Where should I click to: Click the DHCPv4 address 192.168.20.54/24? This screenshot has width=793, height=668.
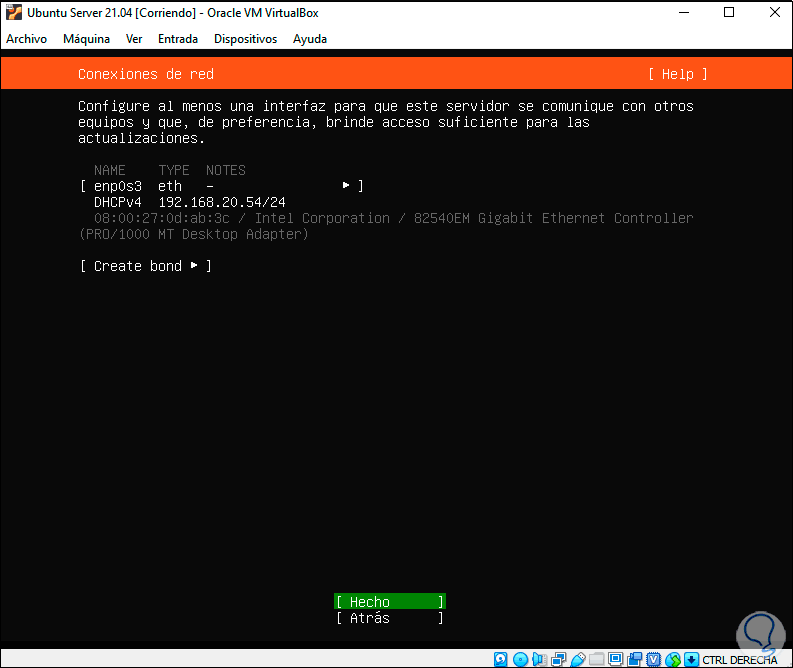[x=222, y=202]
